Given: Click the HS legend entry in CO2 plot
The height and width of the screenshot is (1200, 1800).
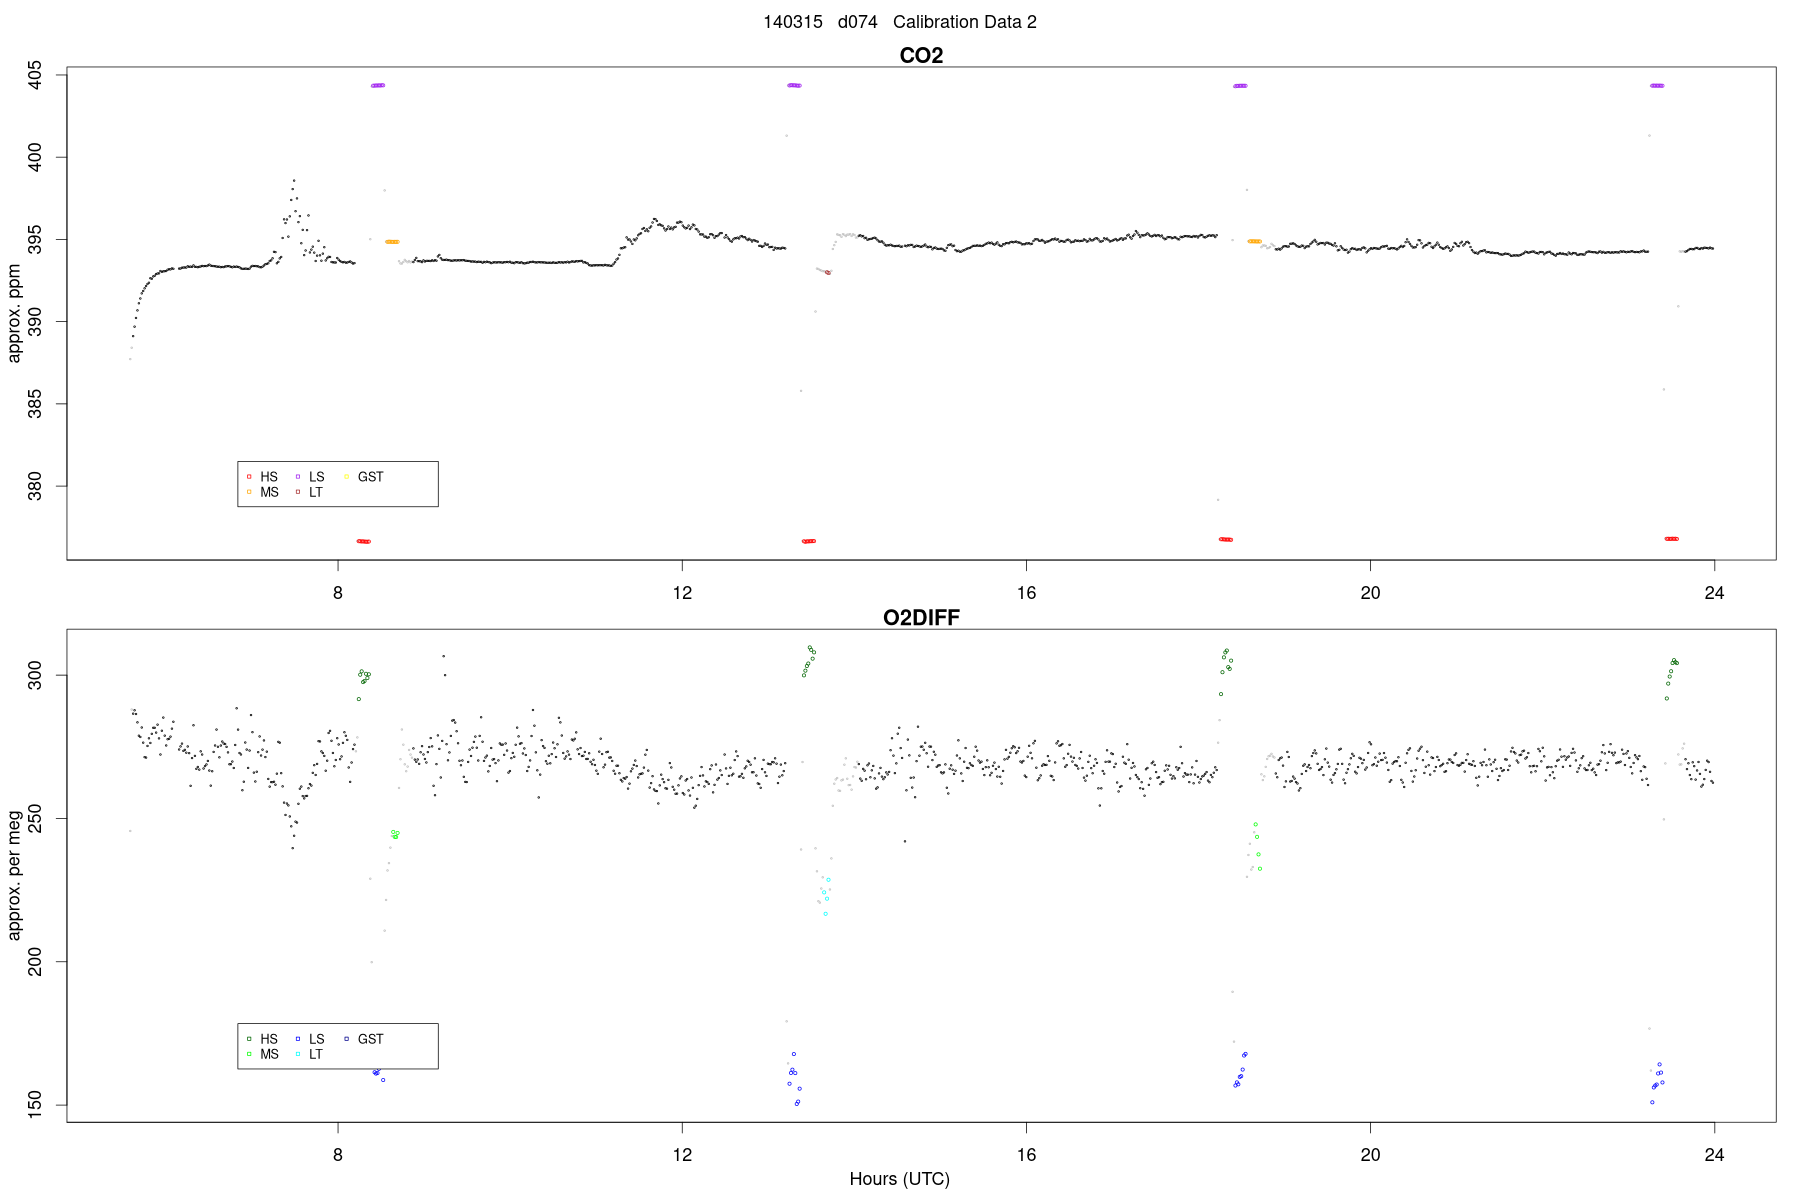Looking at the screenshot, I should 262,477.
